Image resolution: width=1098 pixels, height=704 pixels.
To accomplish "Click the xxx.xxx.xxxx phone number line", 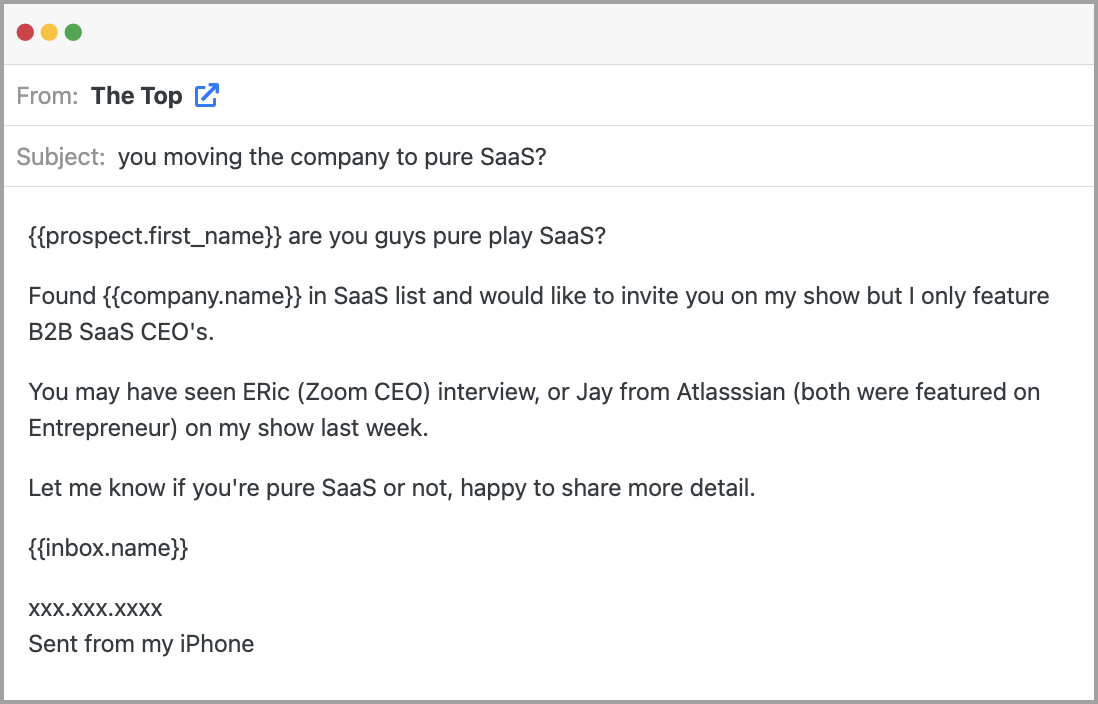I will point(95,608).
